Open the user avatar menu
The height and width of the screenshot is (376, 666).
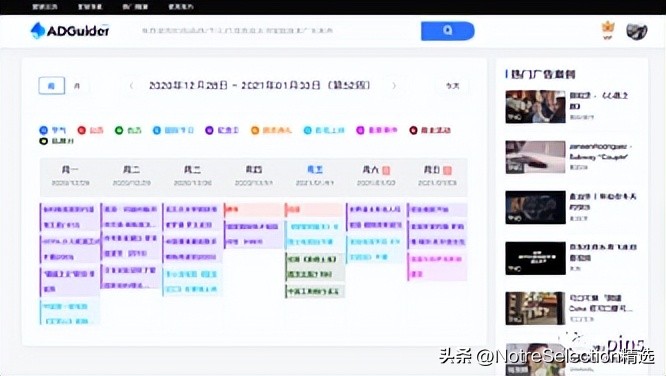(x=637, y=31)
